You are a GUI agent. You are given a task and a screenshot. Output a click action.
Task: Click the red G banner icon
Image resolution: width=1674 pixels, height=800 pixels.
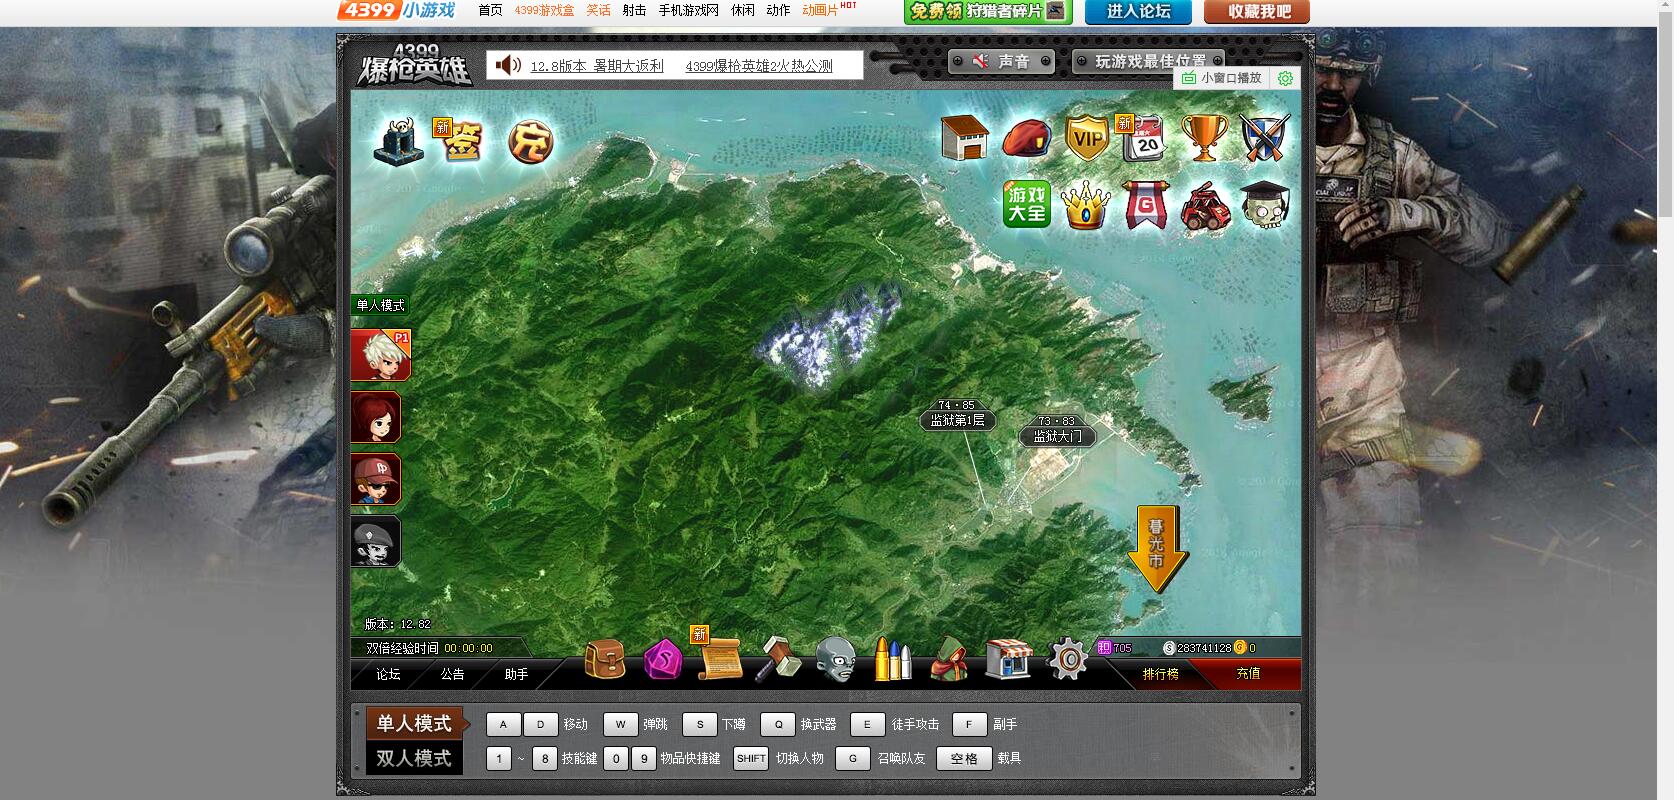(1145, 205)
